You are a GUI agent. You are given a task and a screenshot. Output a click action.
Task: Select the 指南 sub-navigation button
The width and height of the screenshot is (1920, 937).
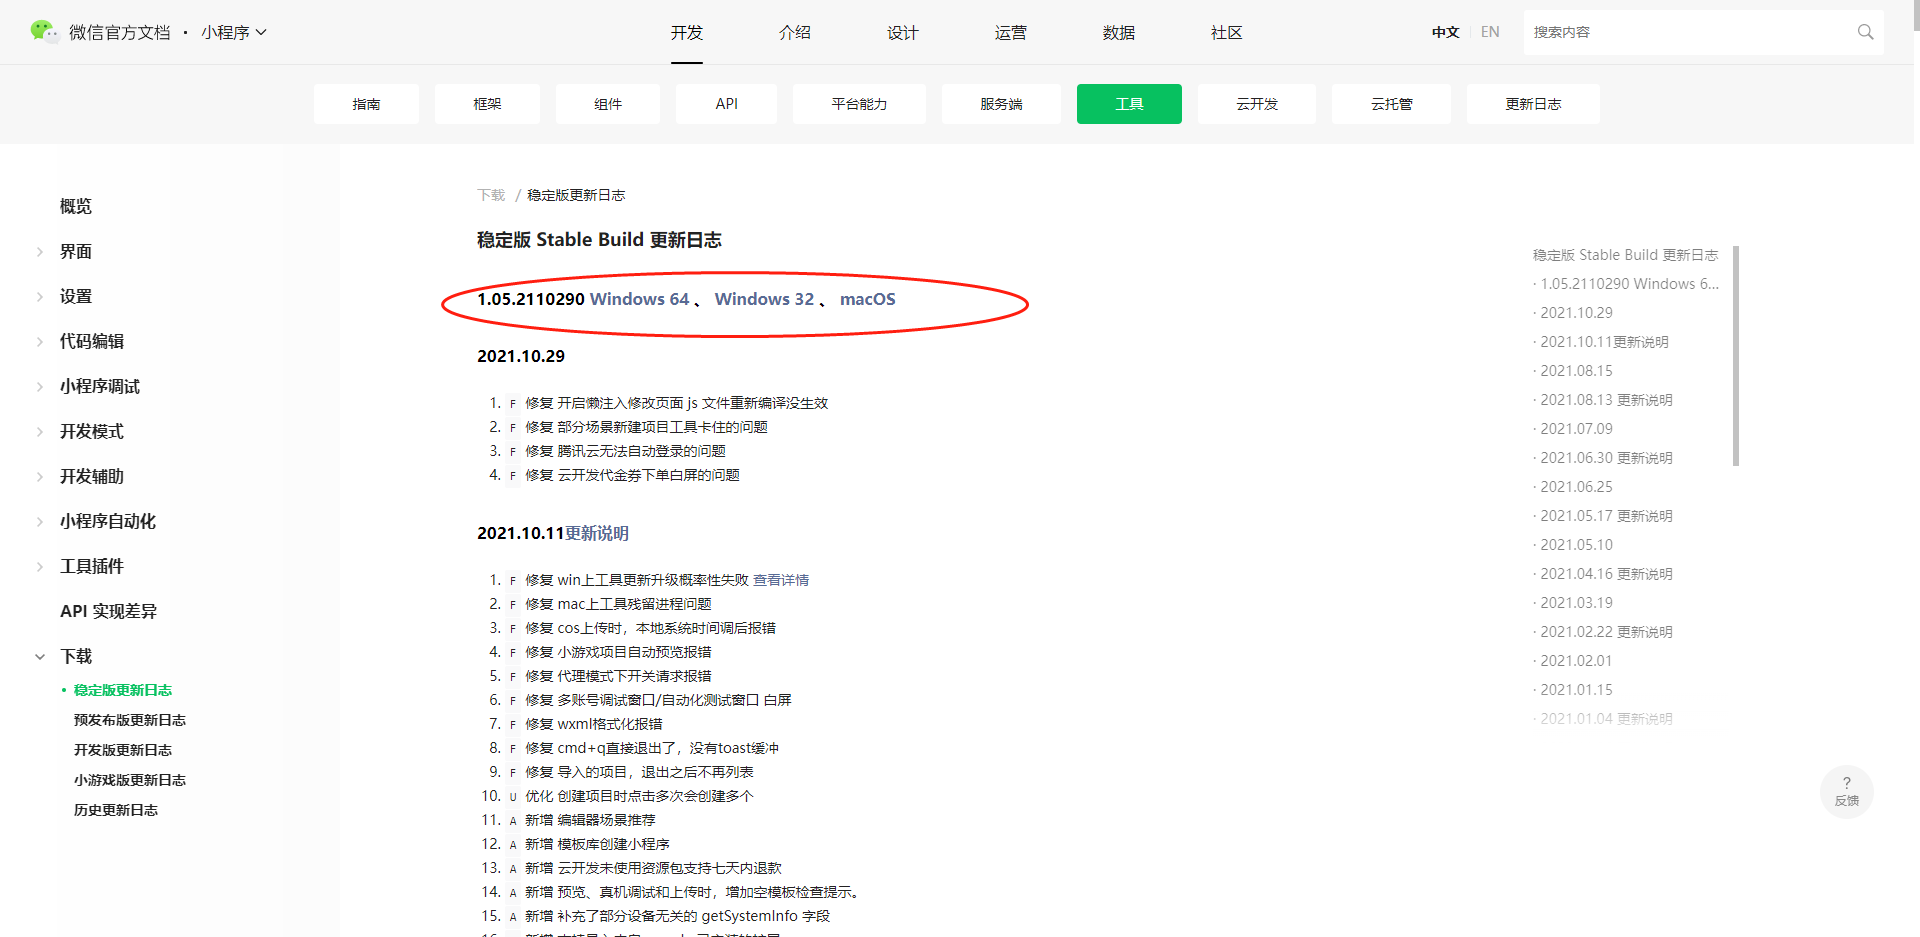point(366,104)
